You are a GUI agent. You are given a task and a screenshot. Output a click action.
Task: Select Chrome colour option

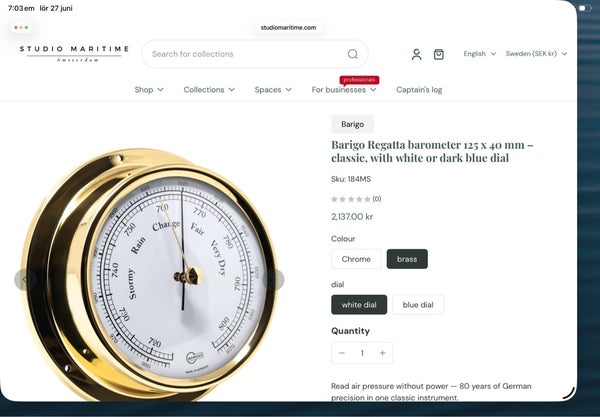coord(356,259)
